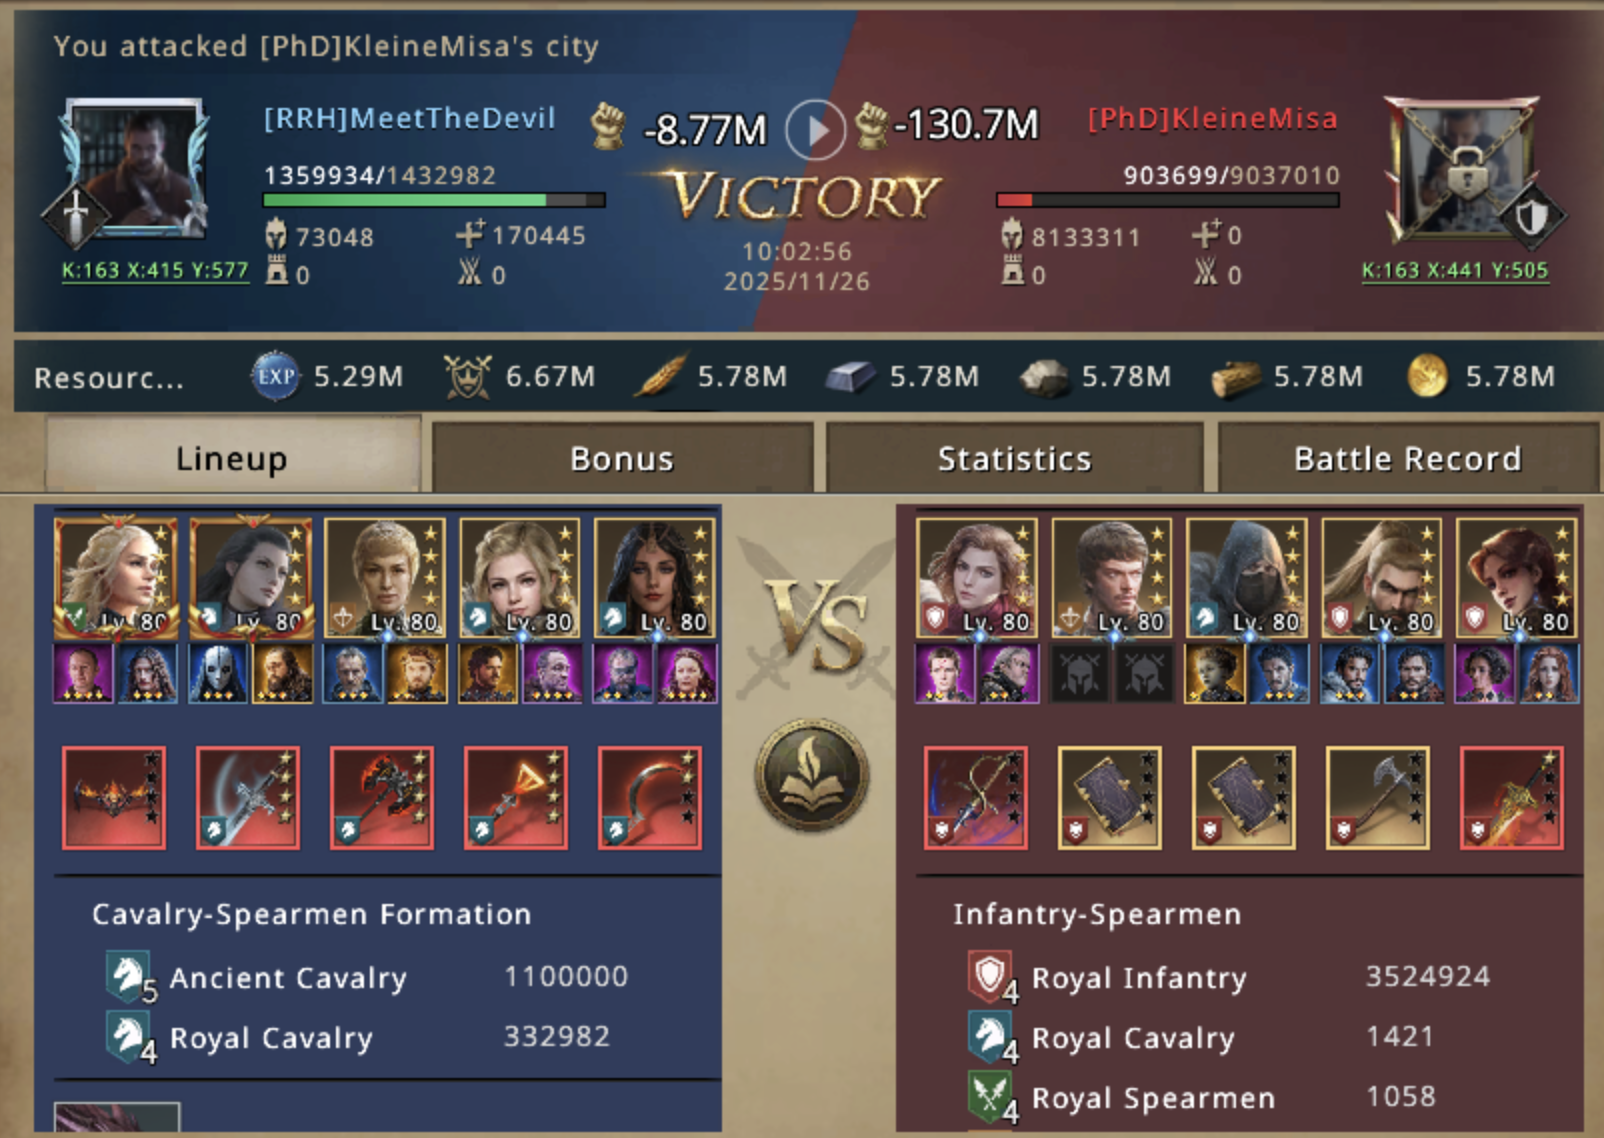Screen dimensions: 1604x1138
Task: Click the EXP reward icon
Action: (275, 376)
